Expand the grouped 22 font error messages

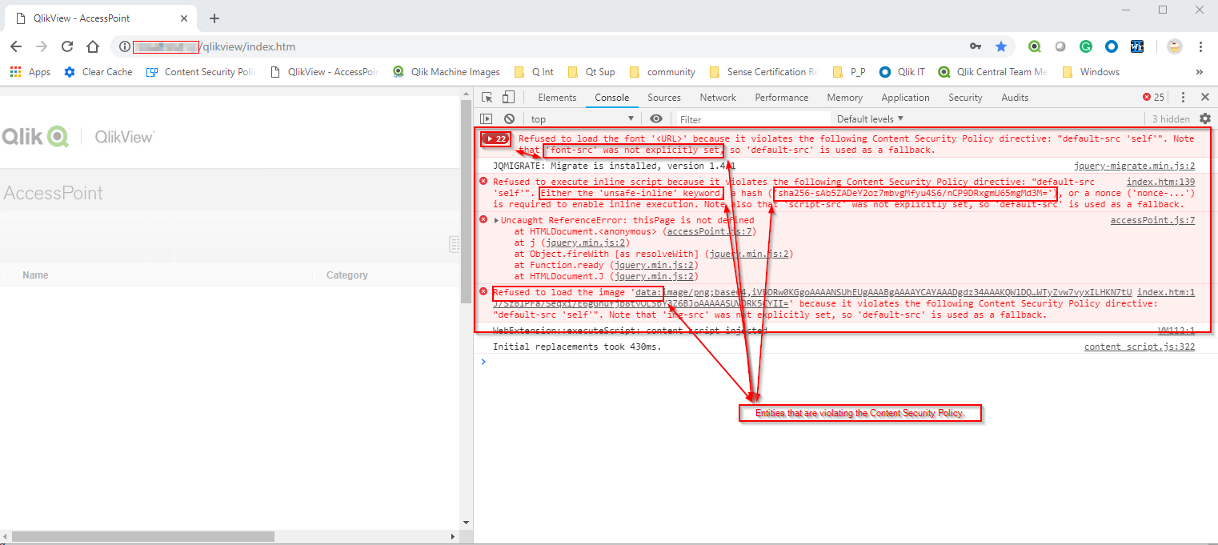[x=496, y=138]
